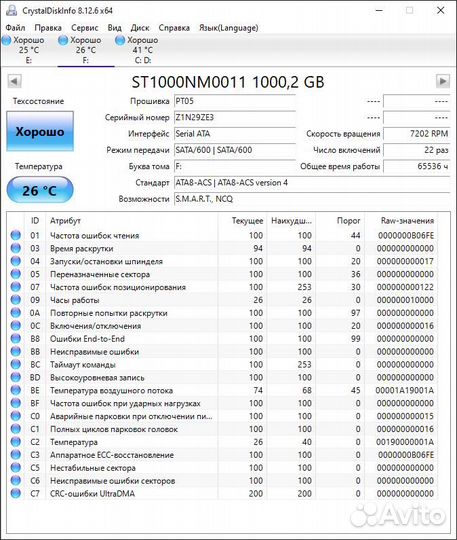
Task: Click status circle for Температура воздушного потока
Action: 15,390
